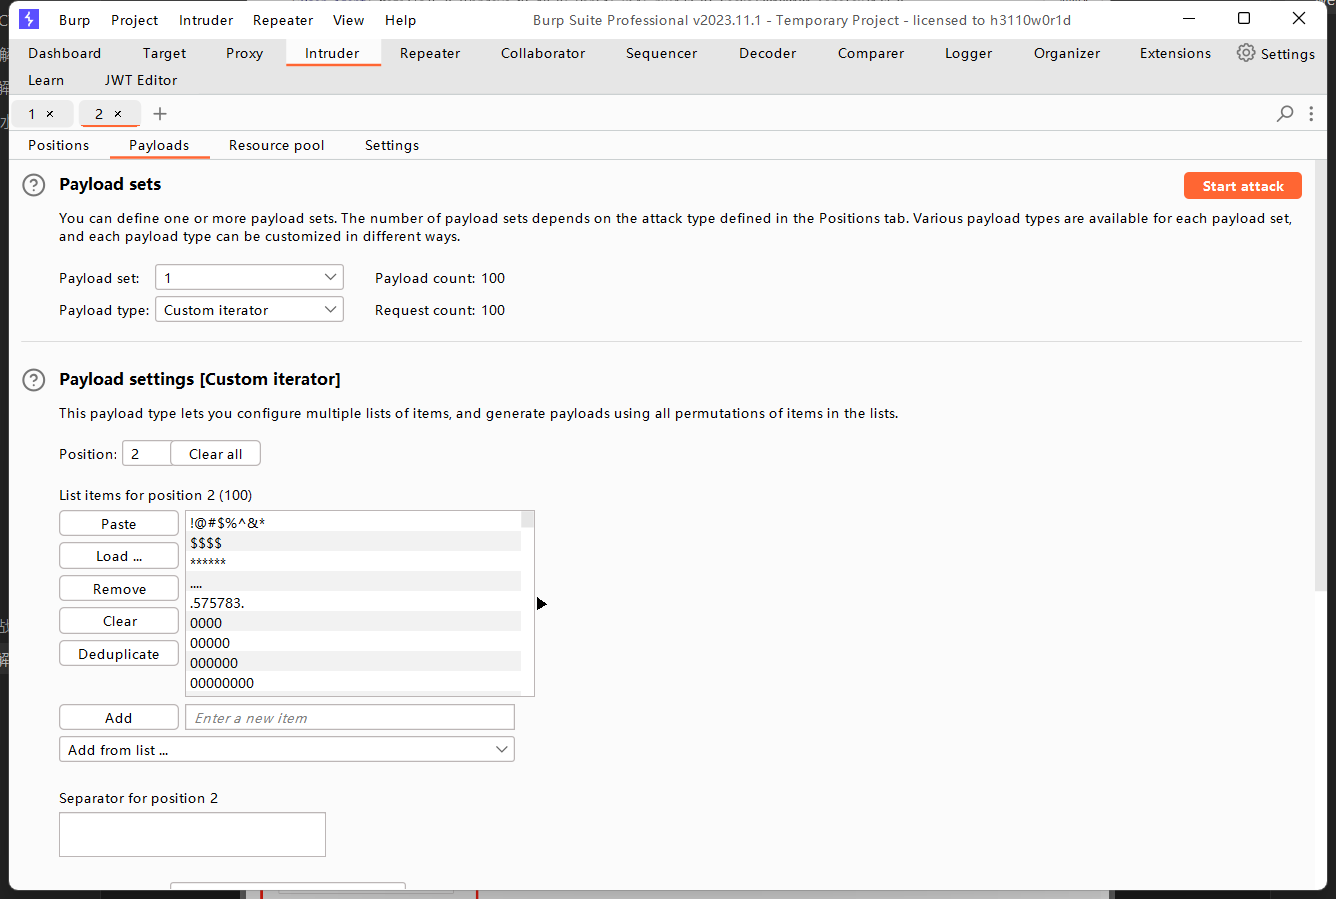
Task: Select list item $$$$
Action: 354,542
